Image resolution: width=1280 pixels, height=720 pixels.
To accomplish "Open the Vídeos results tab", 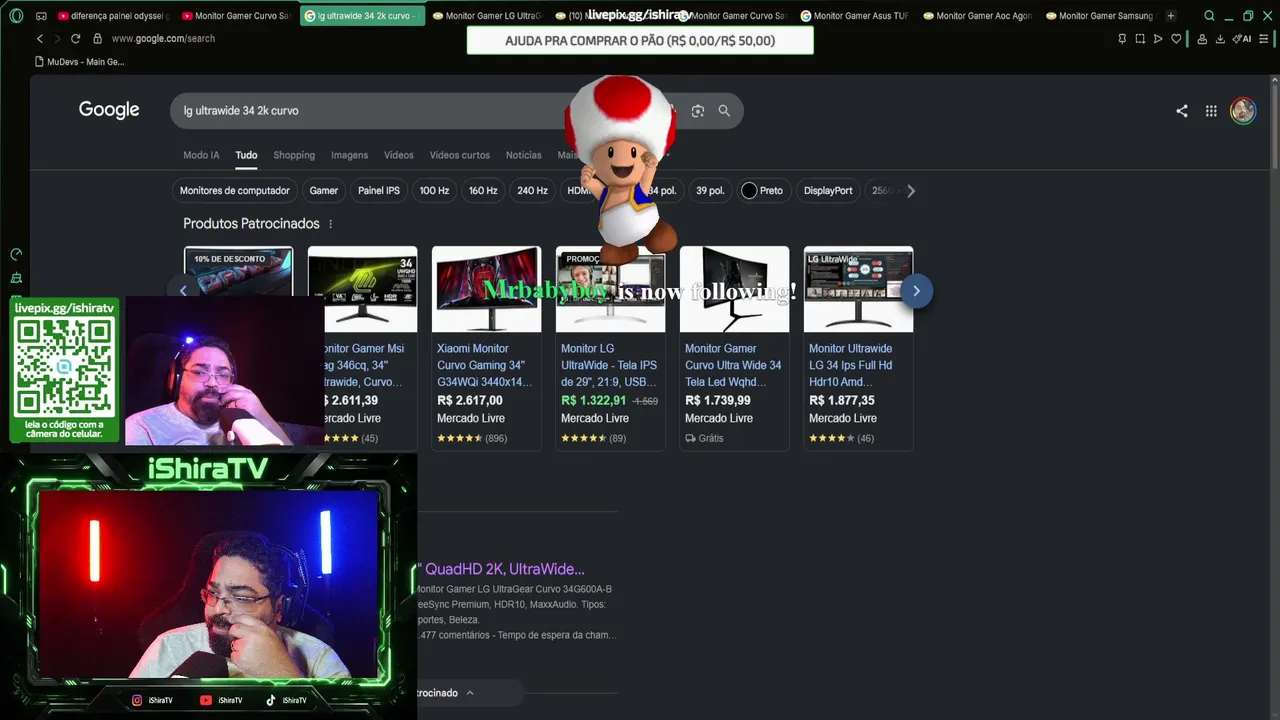I will tap(399, 155).
